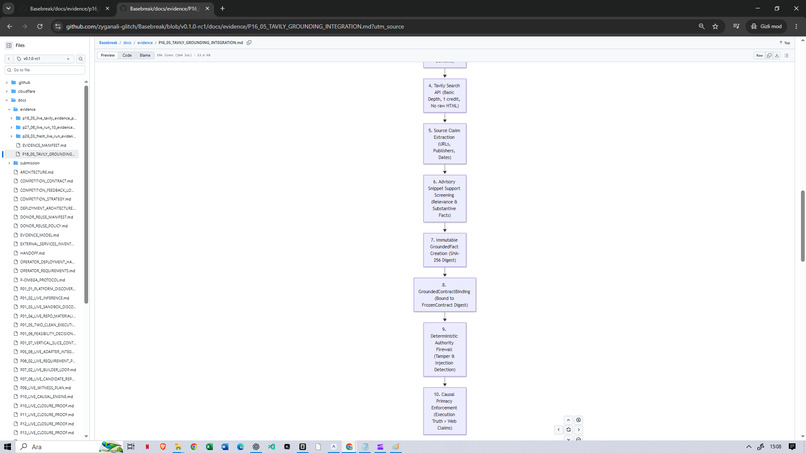Viewport: 806px width, 453px height.
Task: Switch to Code tab
Action: click(127, 55)
